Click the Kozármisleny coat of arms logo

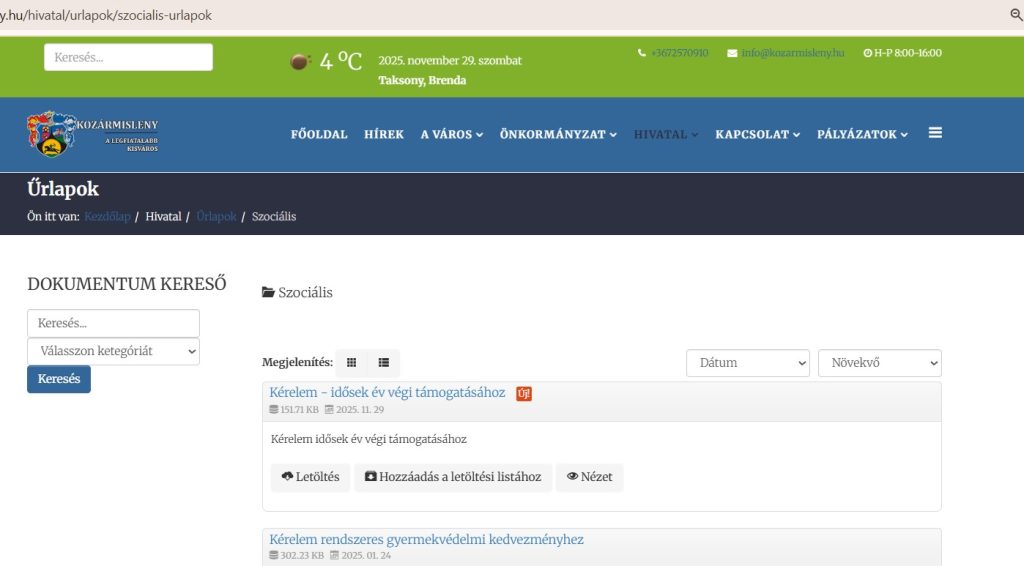(51, 134)
